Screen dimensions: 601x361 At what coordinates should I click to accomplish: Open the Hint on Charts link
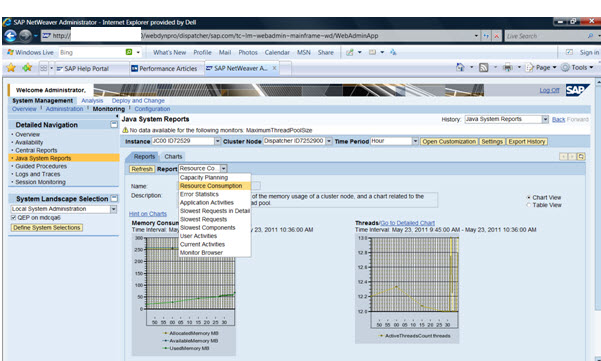point(148,214)
